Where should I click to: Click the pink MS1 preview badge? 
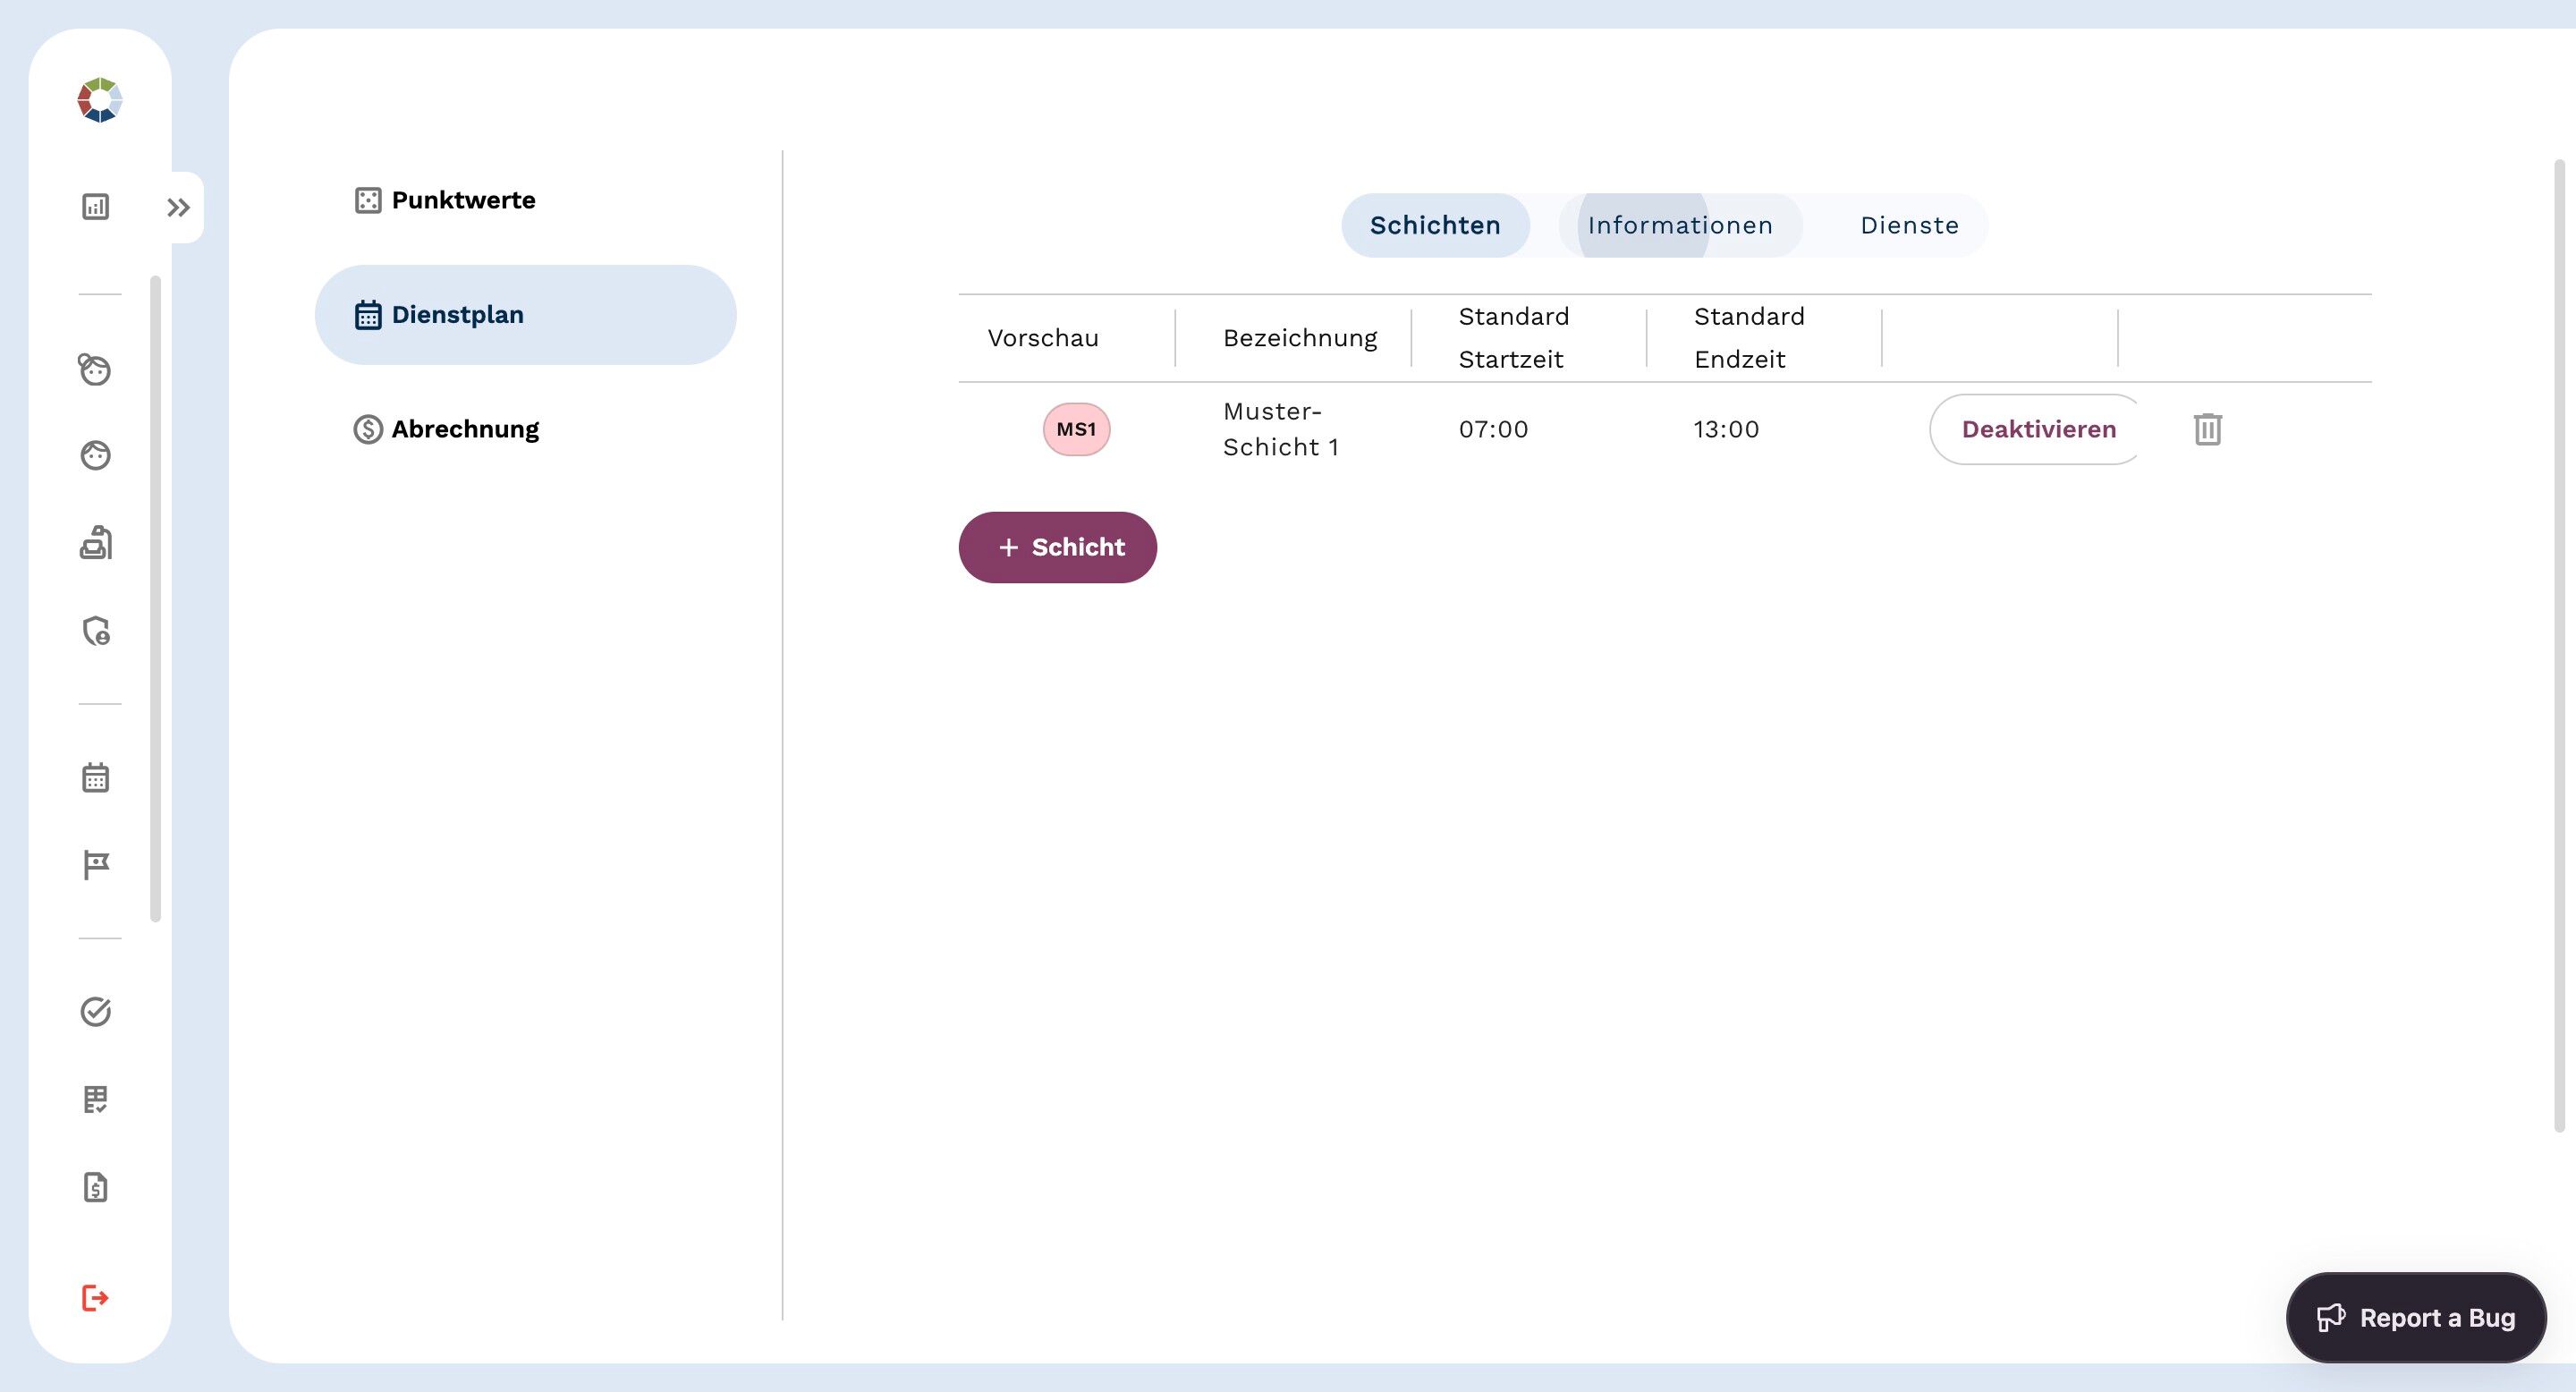[1076, 429]
